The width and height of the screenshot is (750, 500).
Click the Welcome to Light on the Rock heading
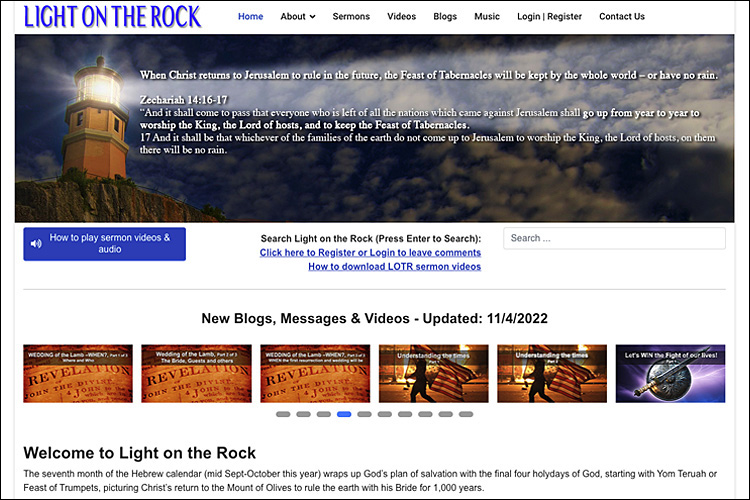(x=140, y=453)
